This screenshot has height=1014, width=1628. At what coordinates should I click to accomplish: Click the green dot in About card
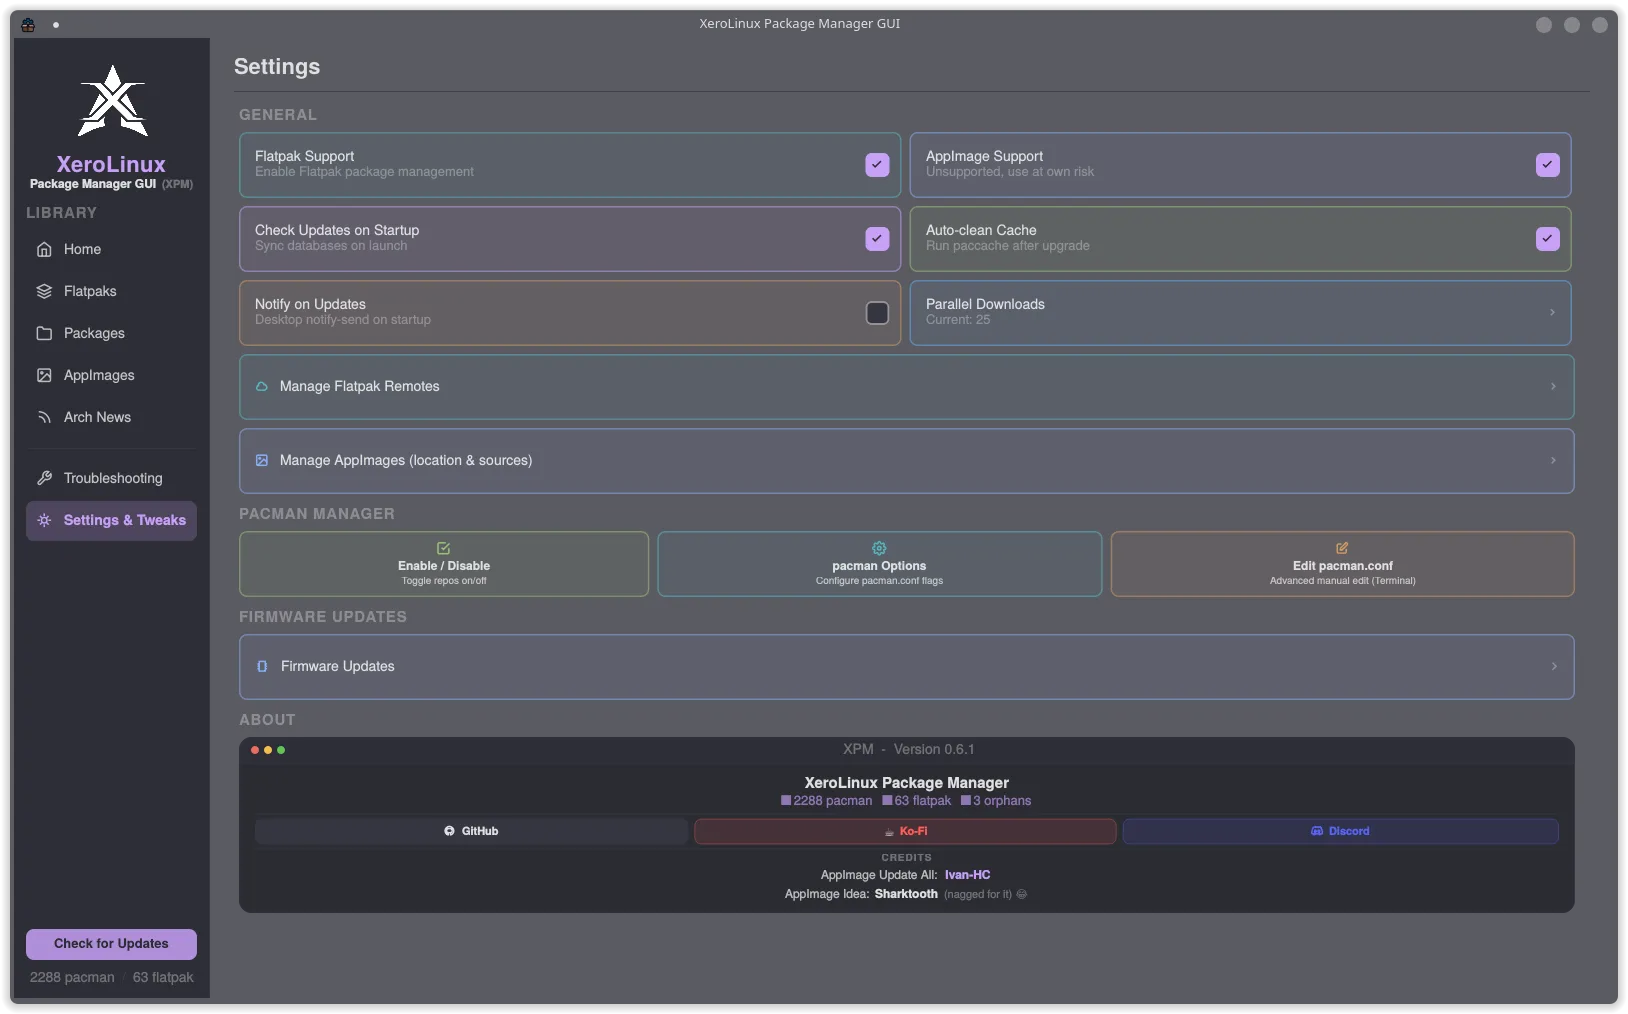click(x=281, y=750)
